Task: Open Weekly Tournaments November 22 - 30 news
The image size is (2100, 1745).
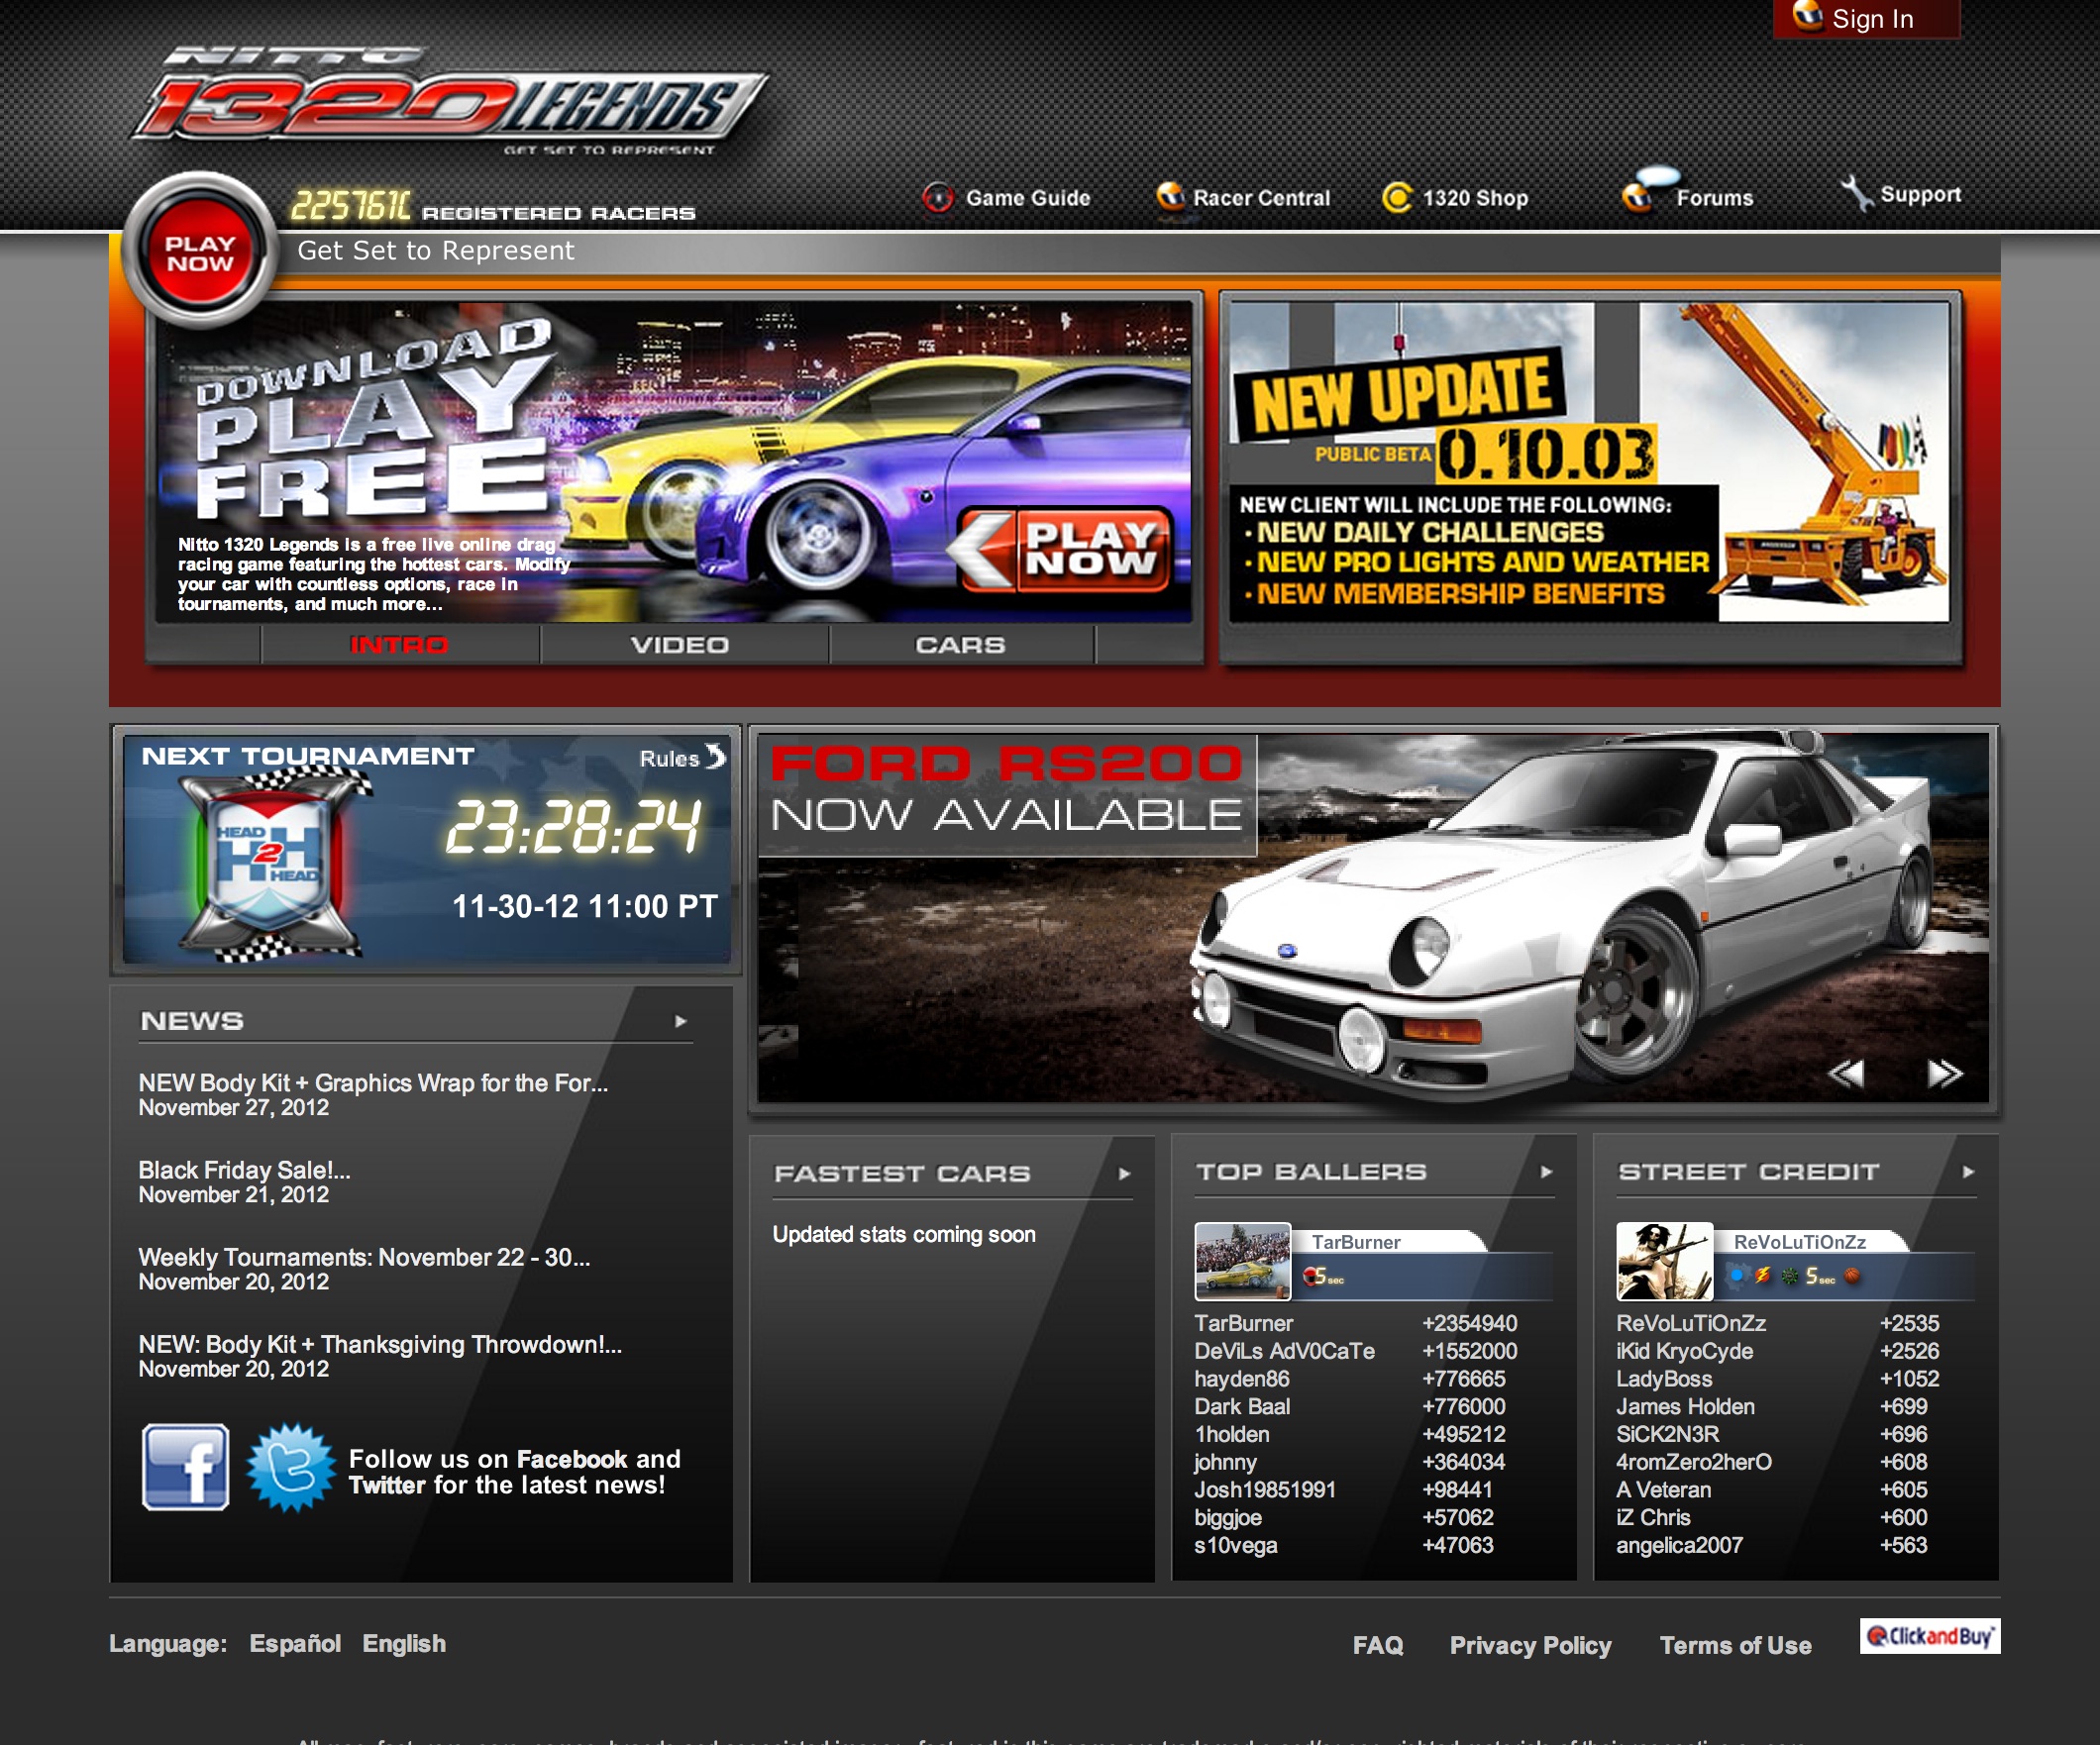Action: (364, 1257)
